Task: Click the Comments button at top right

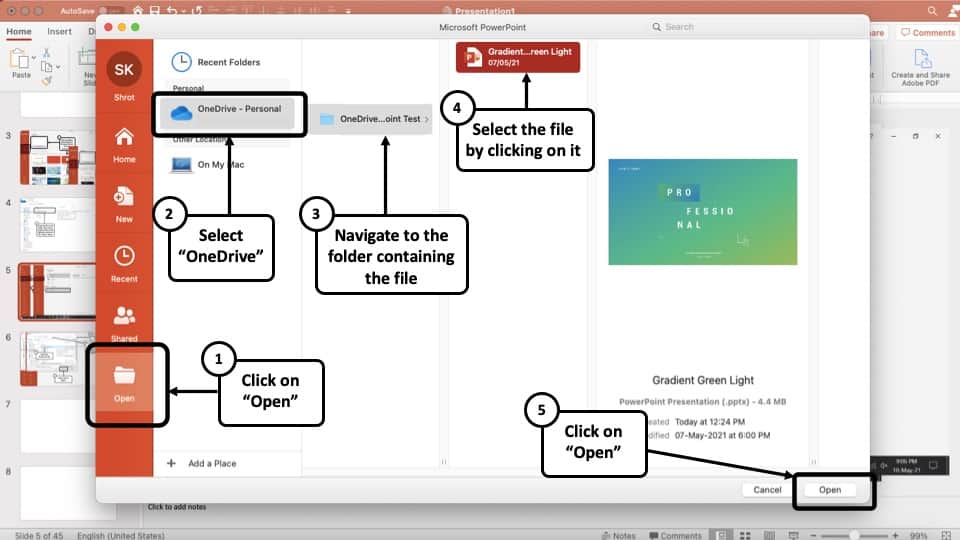Action: click(927, 32)
